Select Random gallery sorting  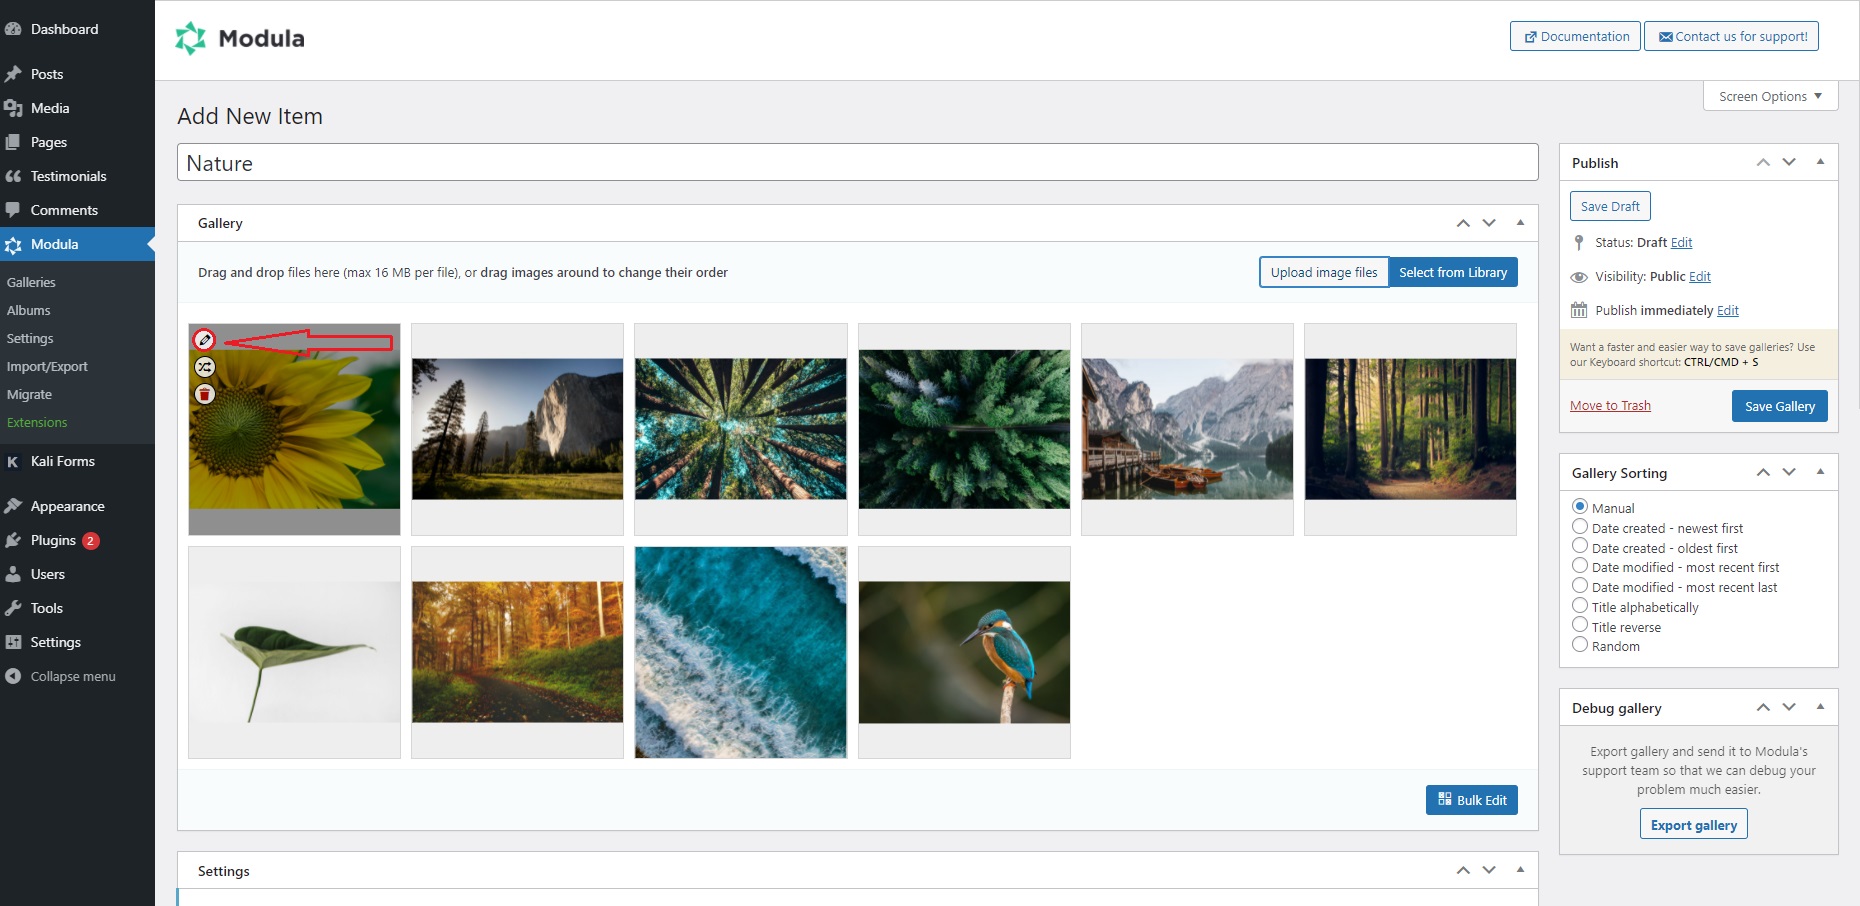click(x=1581, y=645)
